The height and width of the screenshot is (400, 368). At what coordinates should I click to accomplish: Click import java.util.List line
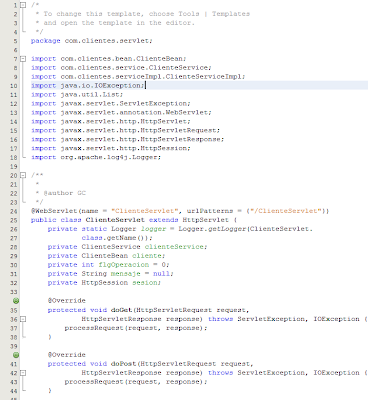coord(77,95)
